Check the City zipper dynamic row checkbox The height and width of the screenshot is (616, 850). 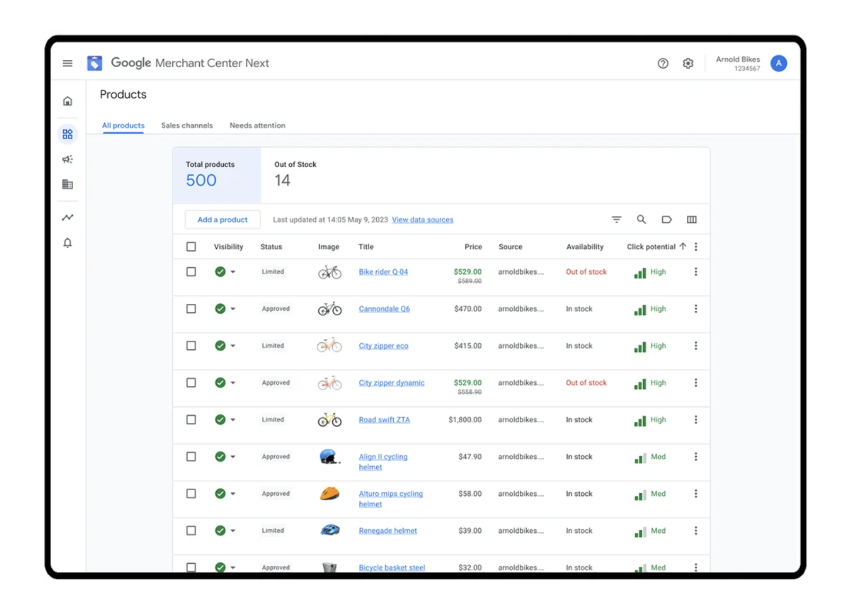(x=191, y=383)
